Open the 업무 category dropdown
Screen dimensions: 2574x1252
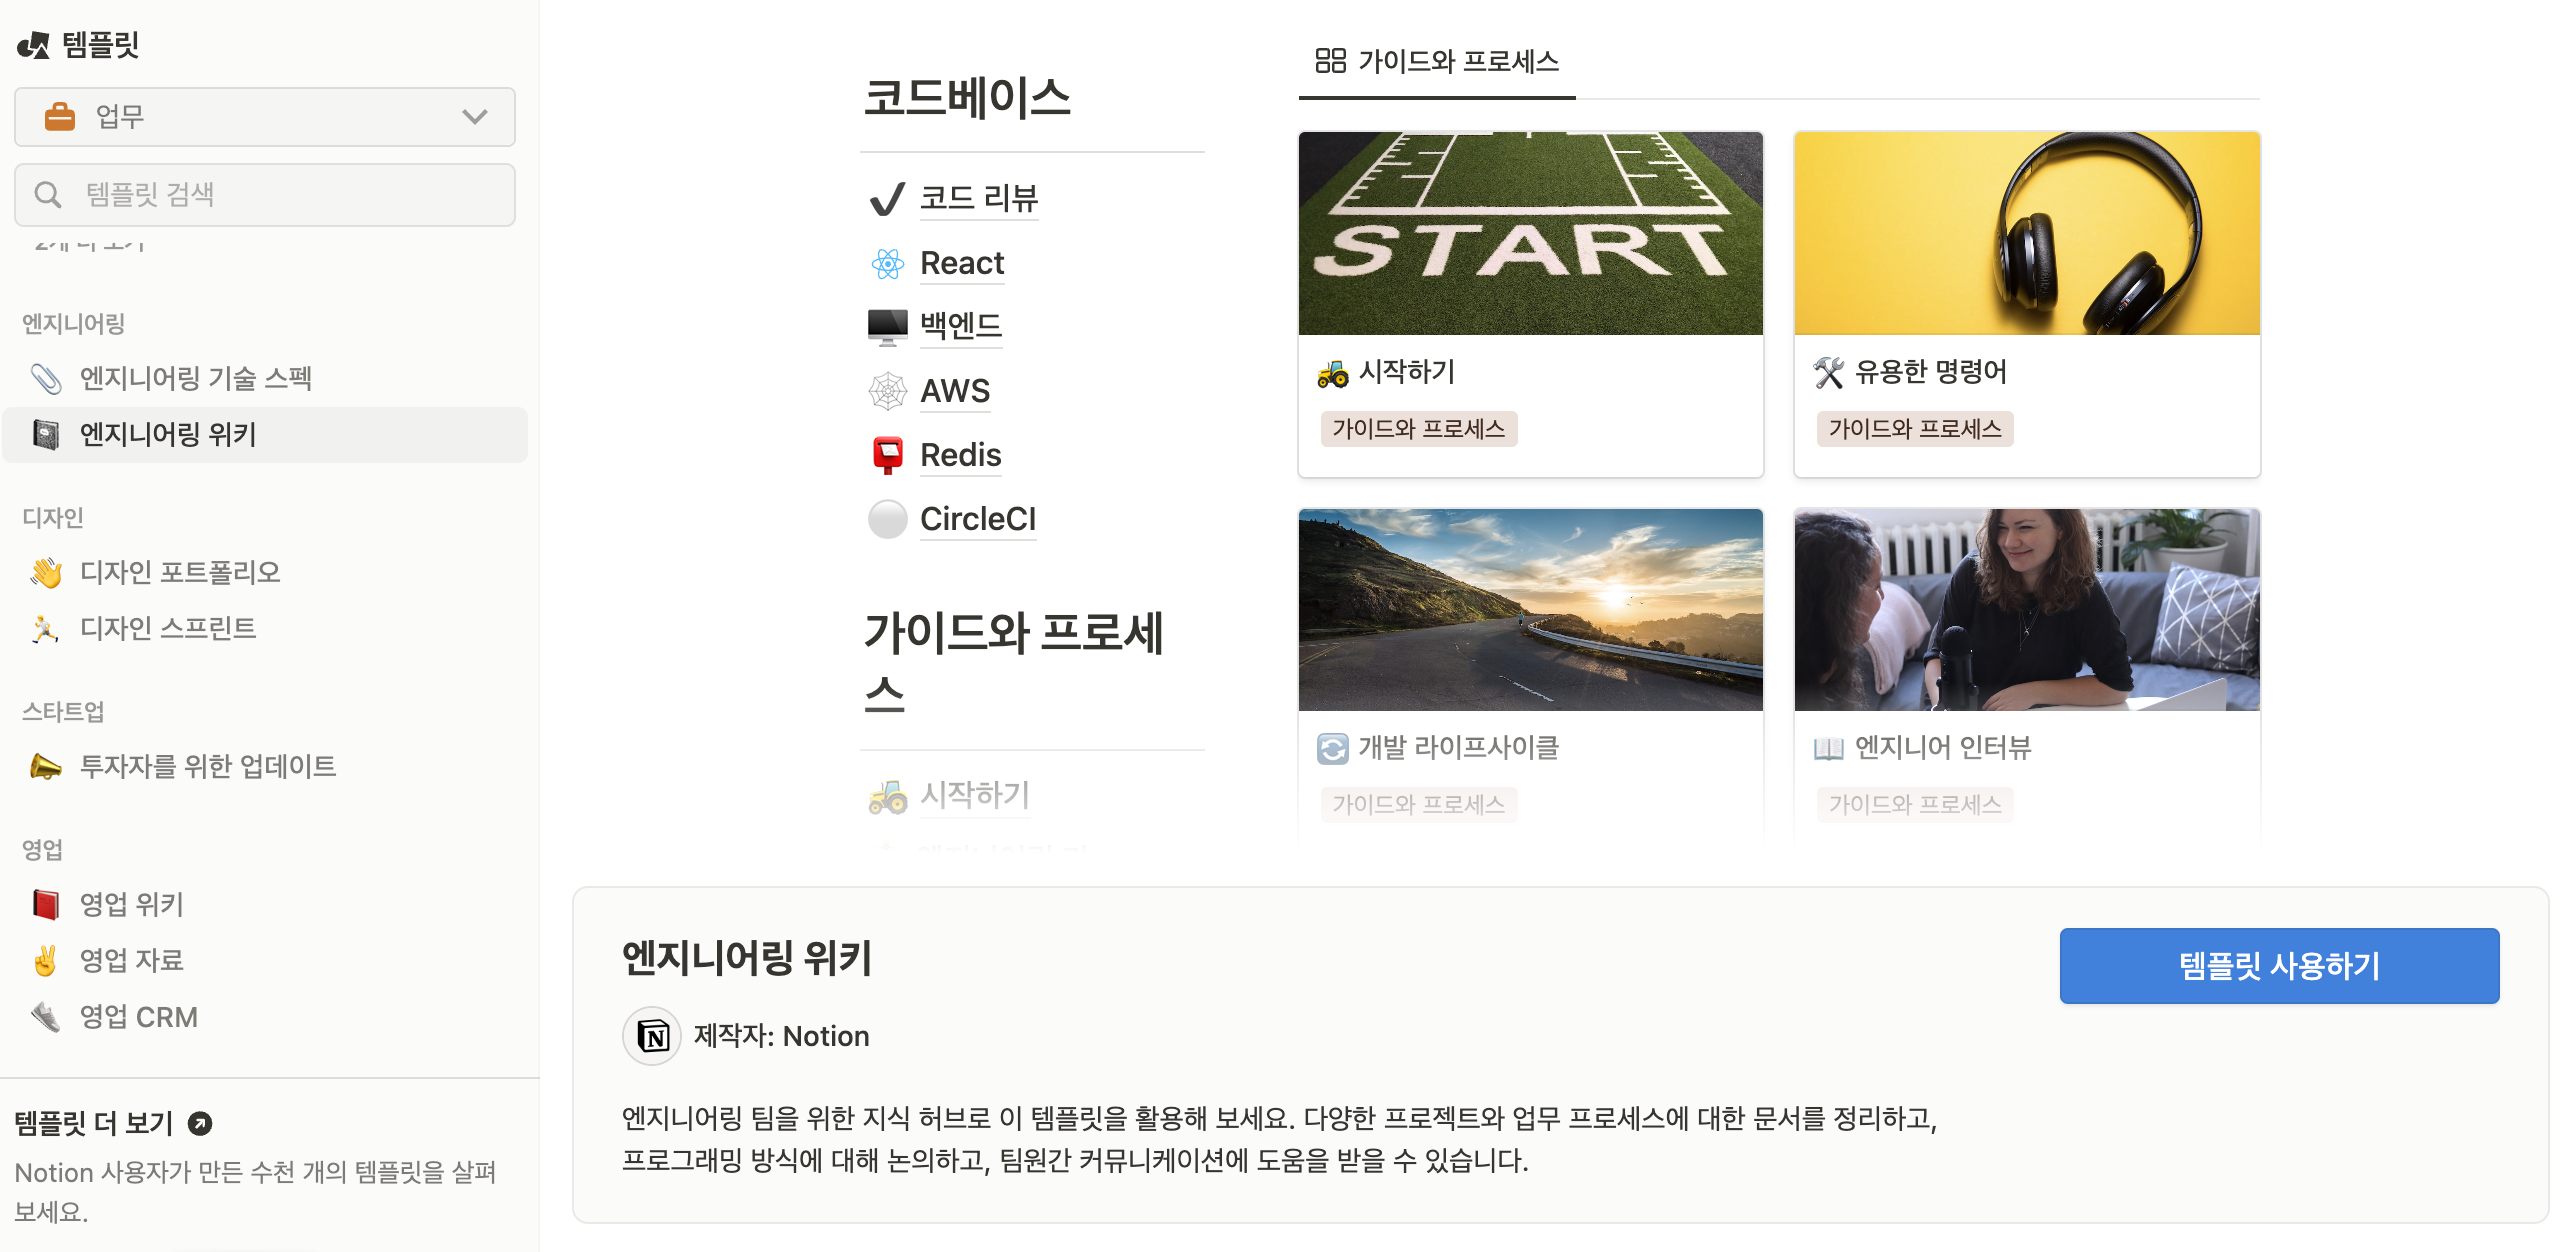[264, 117]
